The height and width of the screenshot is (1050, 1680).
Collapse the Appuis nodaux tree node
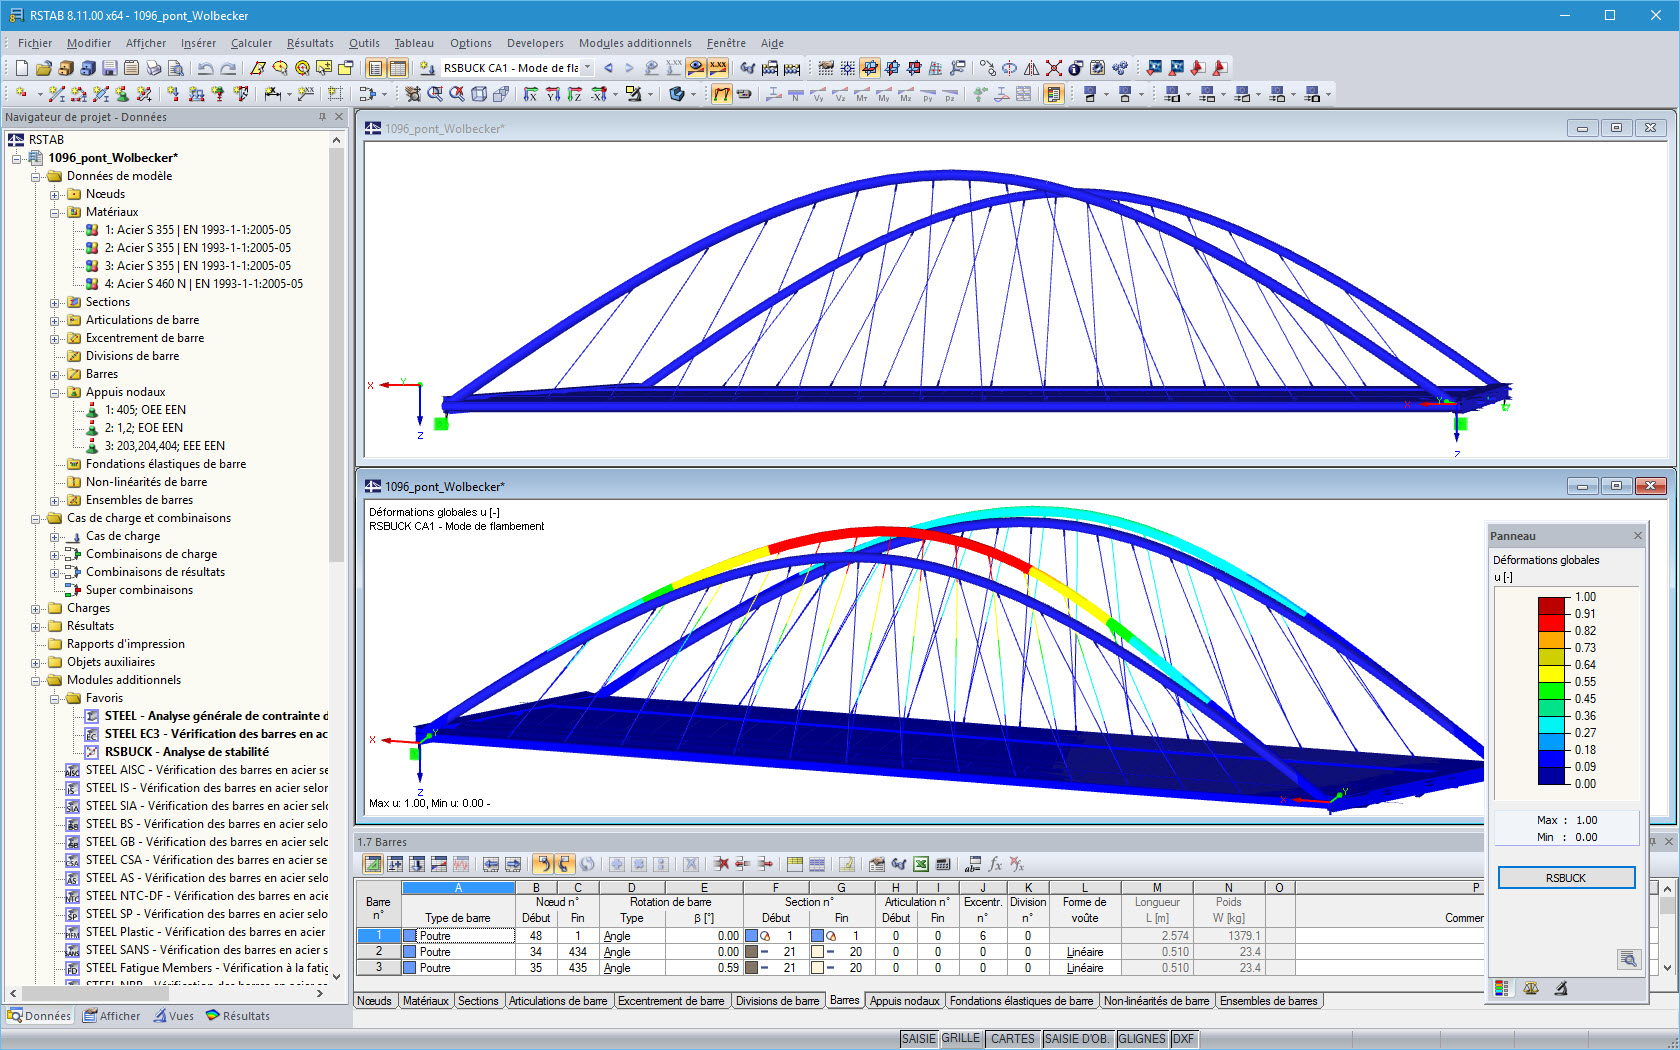pyautogui.click(x=55, y=392)
